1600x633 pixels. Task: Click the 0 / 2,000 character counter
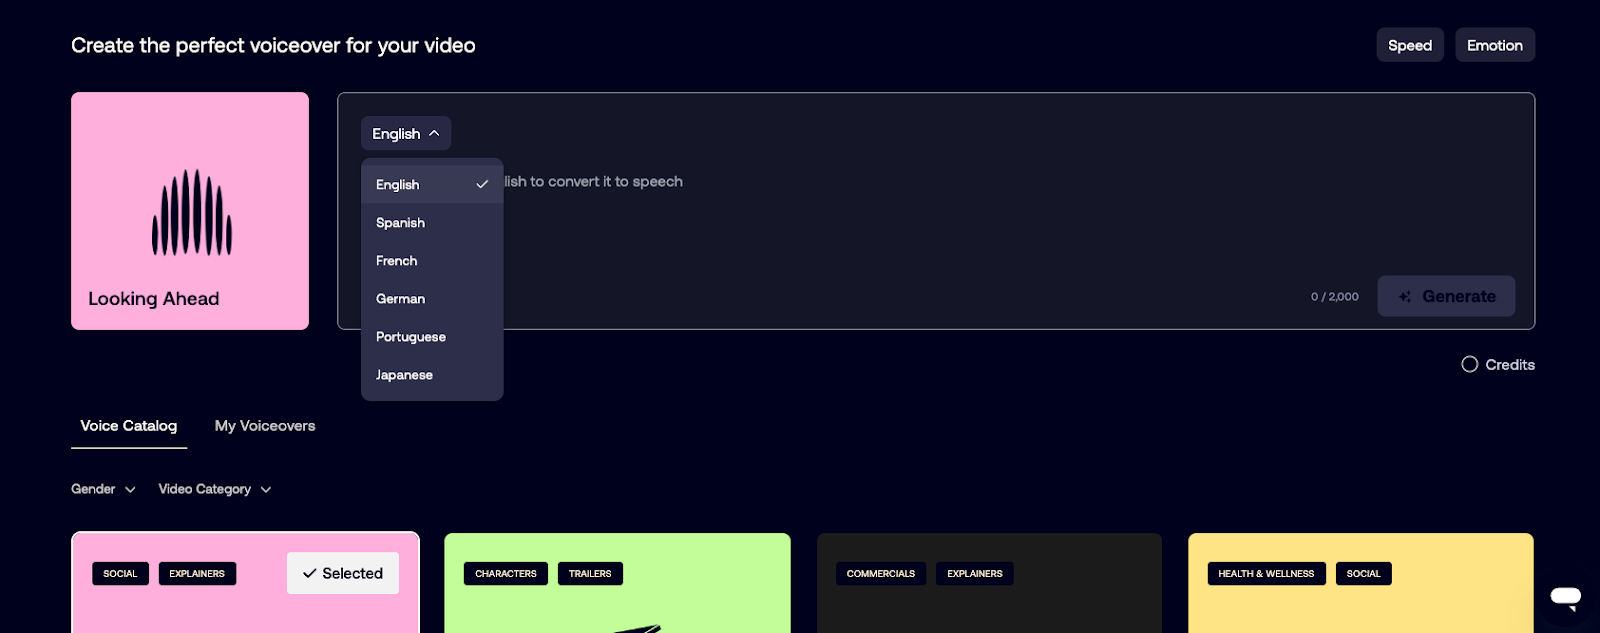pyautogui.click(x=1335, y=297)
